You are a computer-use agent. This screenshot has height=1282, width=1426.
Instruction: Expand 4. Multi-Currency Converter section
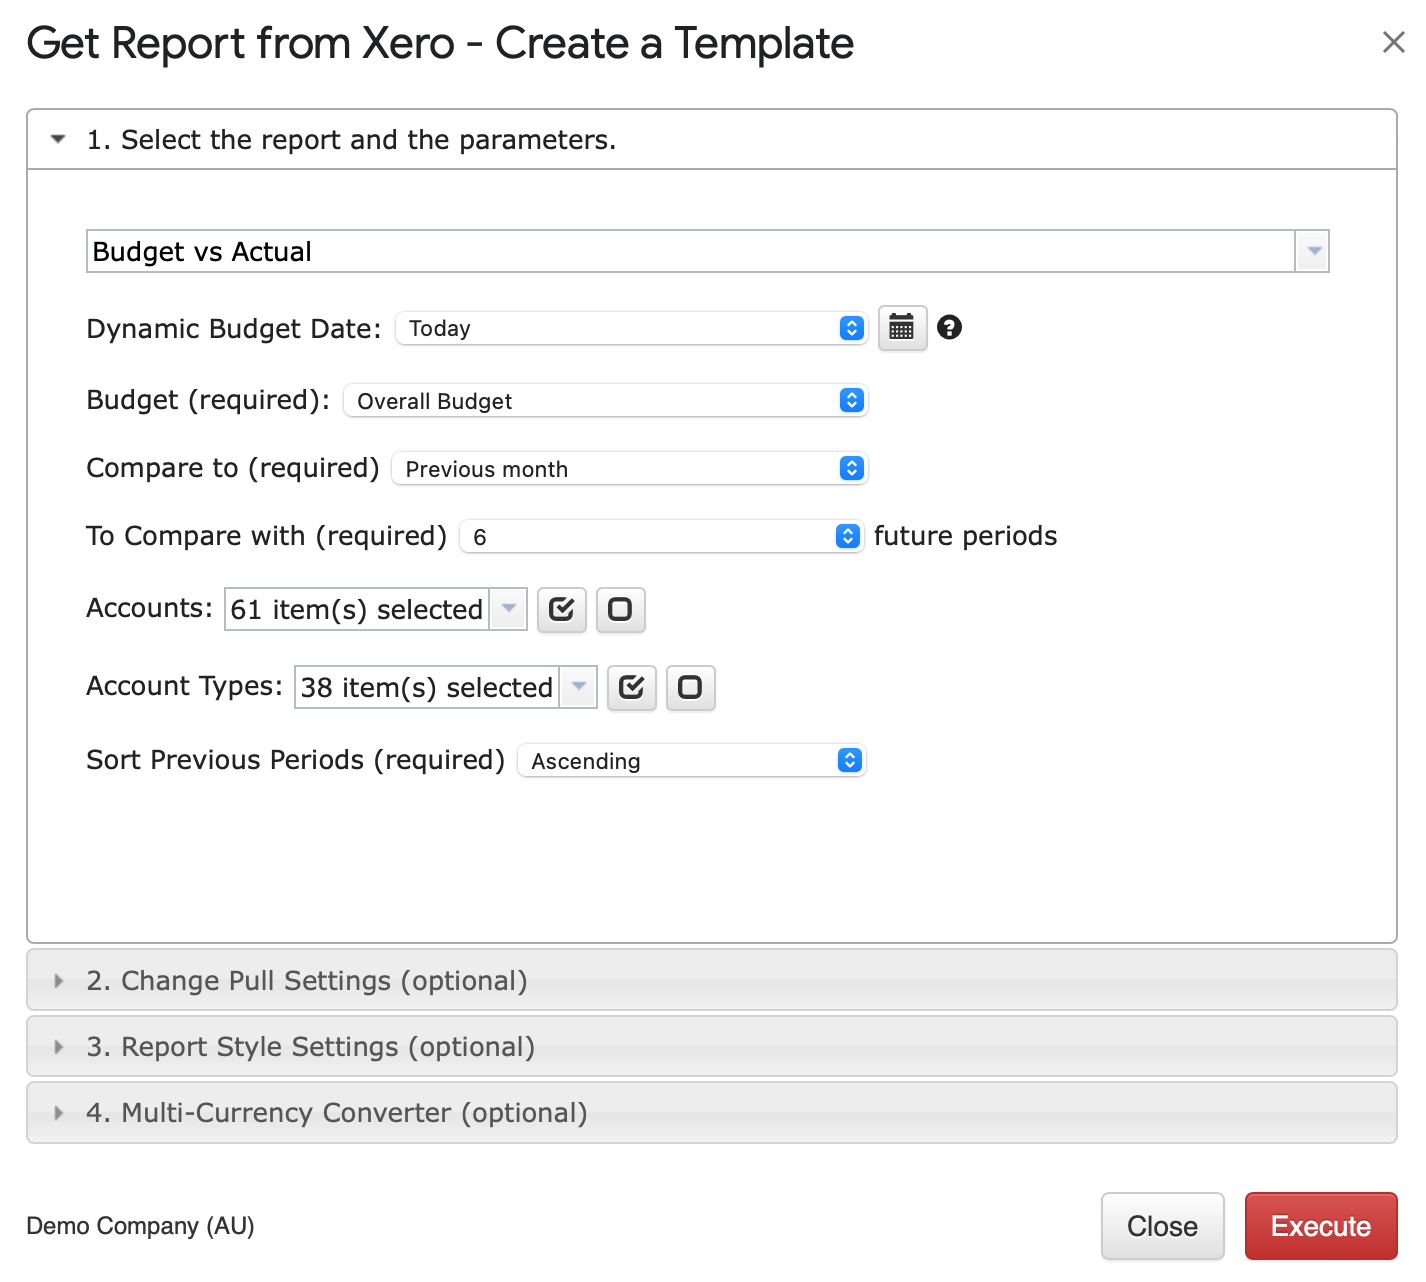click(711, 1112)
